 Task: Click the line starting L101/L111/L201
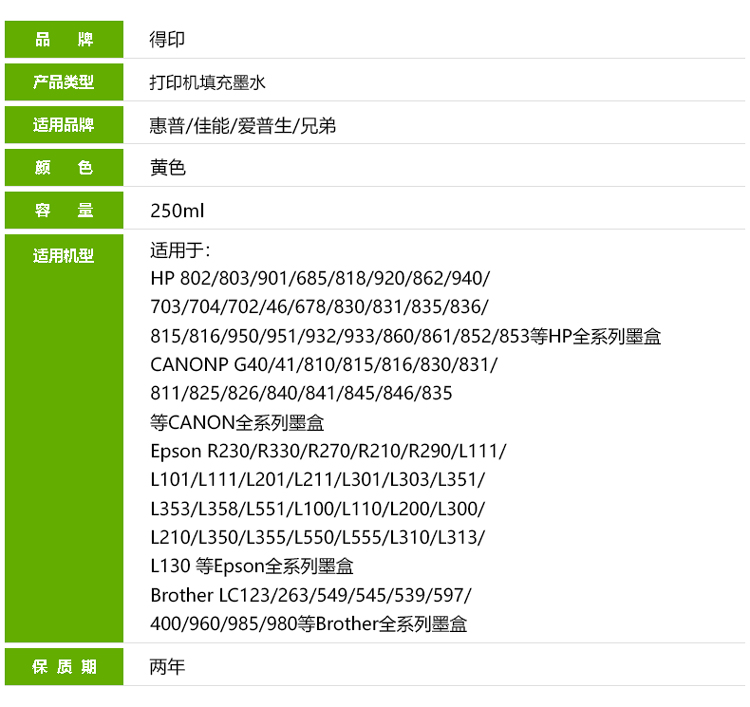pyautogui.click(x=318, y=479)
